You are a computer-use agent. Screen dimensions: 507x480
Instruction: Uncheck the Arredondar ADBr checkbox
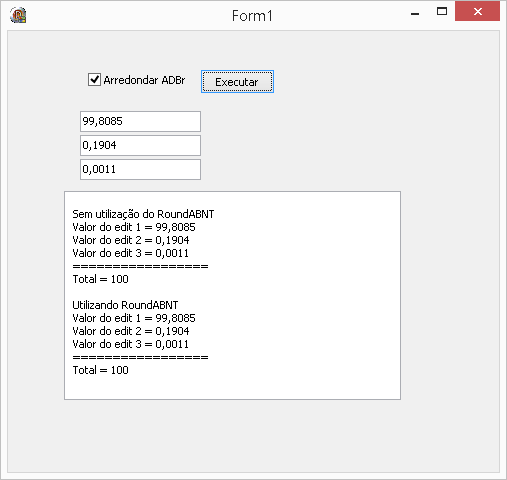94,80
